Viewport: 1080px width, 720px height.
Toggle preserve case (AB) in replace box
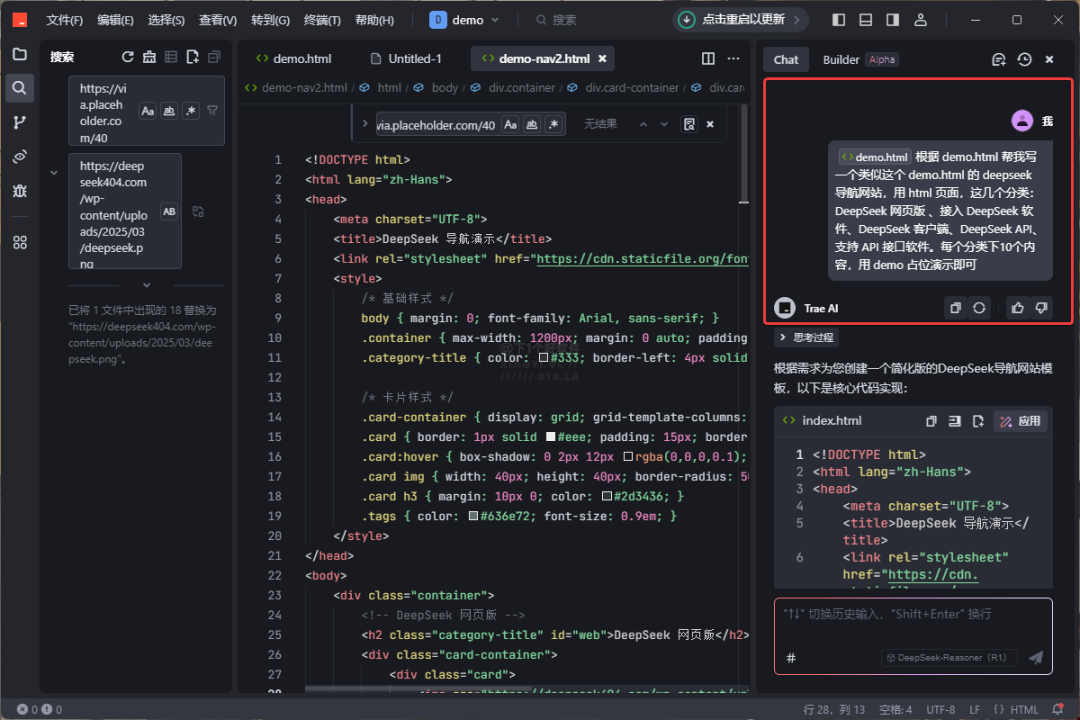pos(169,211)
